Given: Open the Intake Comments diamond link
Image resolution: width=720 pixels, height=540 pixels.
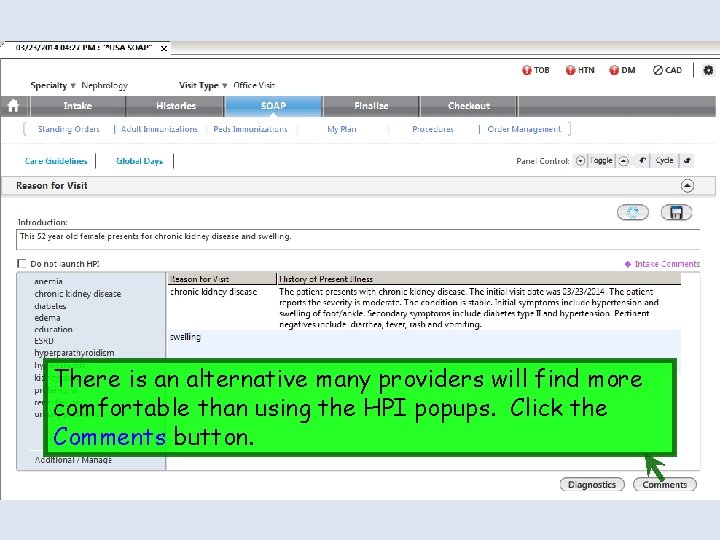Looking at the screenshot, I should coord(662,264).
